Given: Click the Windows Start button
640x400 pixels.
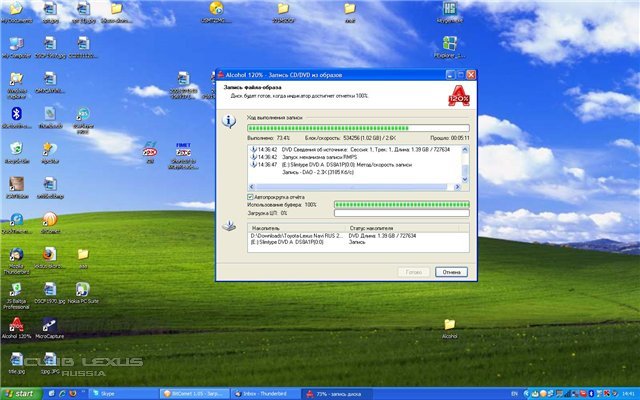Looking at the screenshot, I should [20, 393].
